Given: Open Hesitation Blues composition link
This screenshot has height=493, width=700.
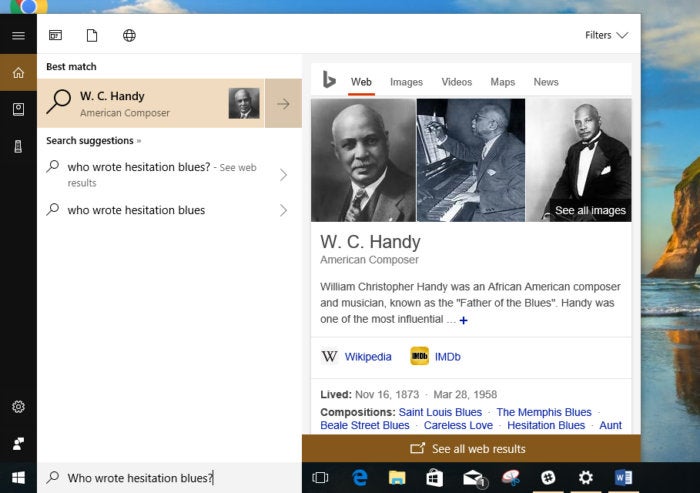Looking at the screenshot, I should click(x=546, y=426).
